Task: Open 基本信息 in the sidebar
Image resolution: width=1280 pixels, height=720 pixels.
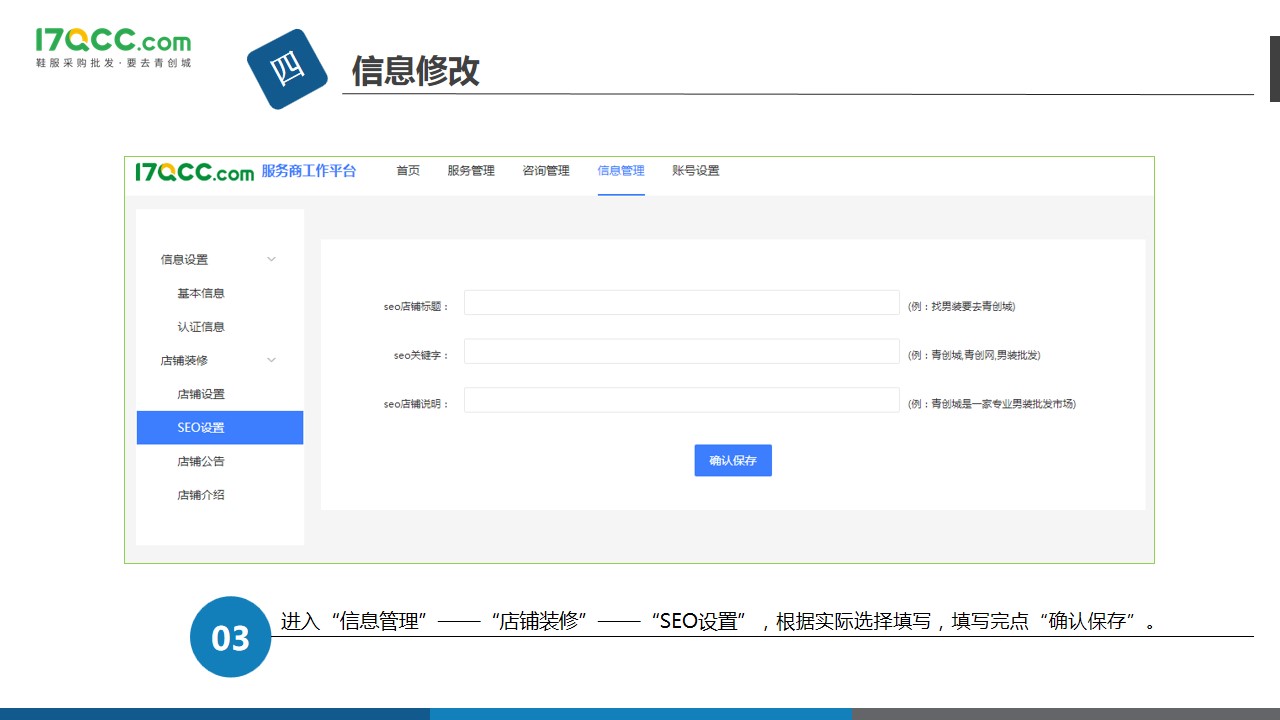Action: point(201,293)
